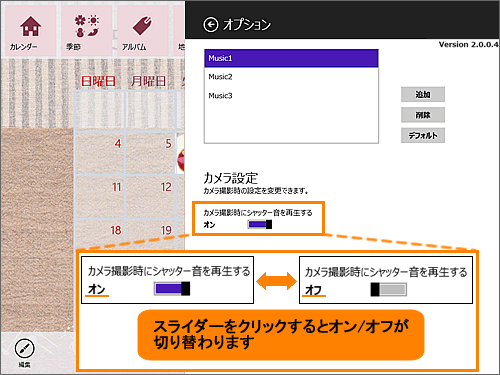The image size is (500, 375).
Task: Click the 日曜日 column header
Action: [98, 81]
